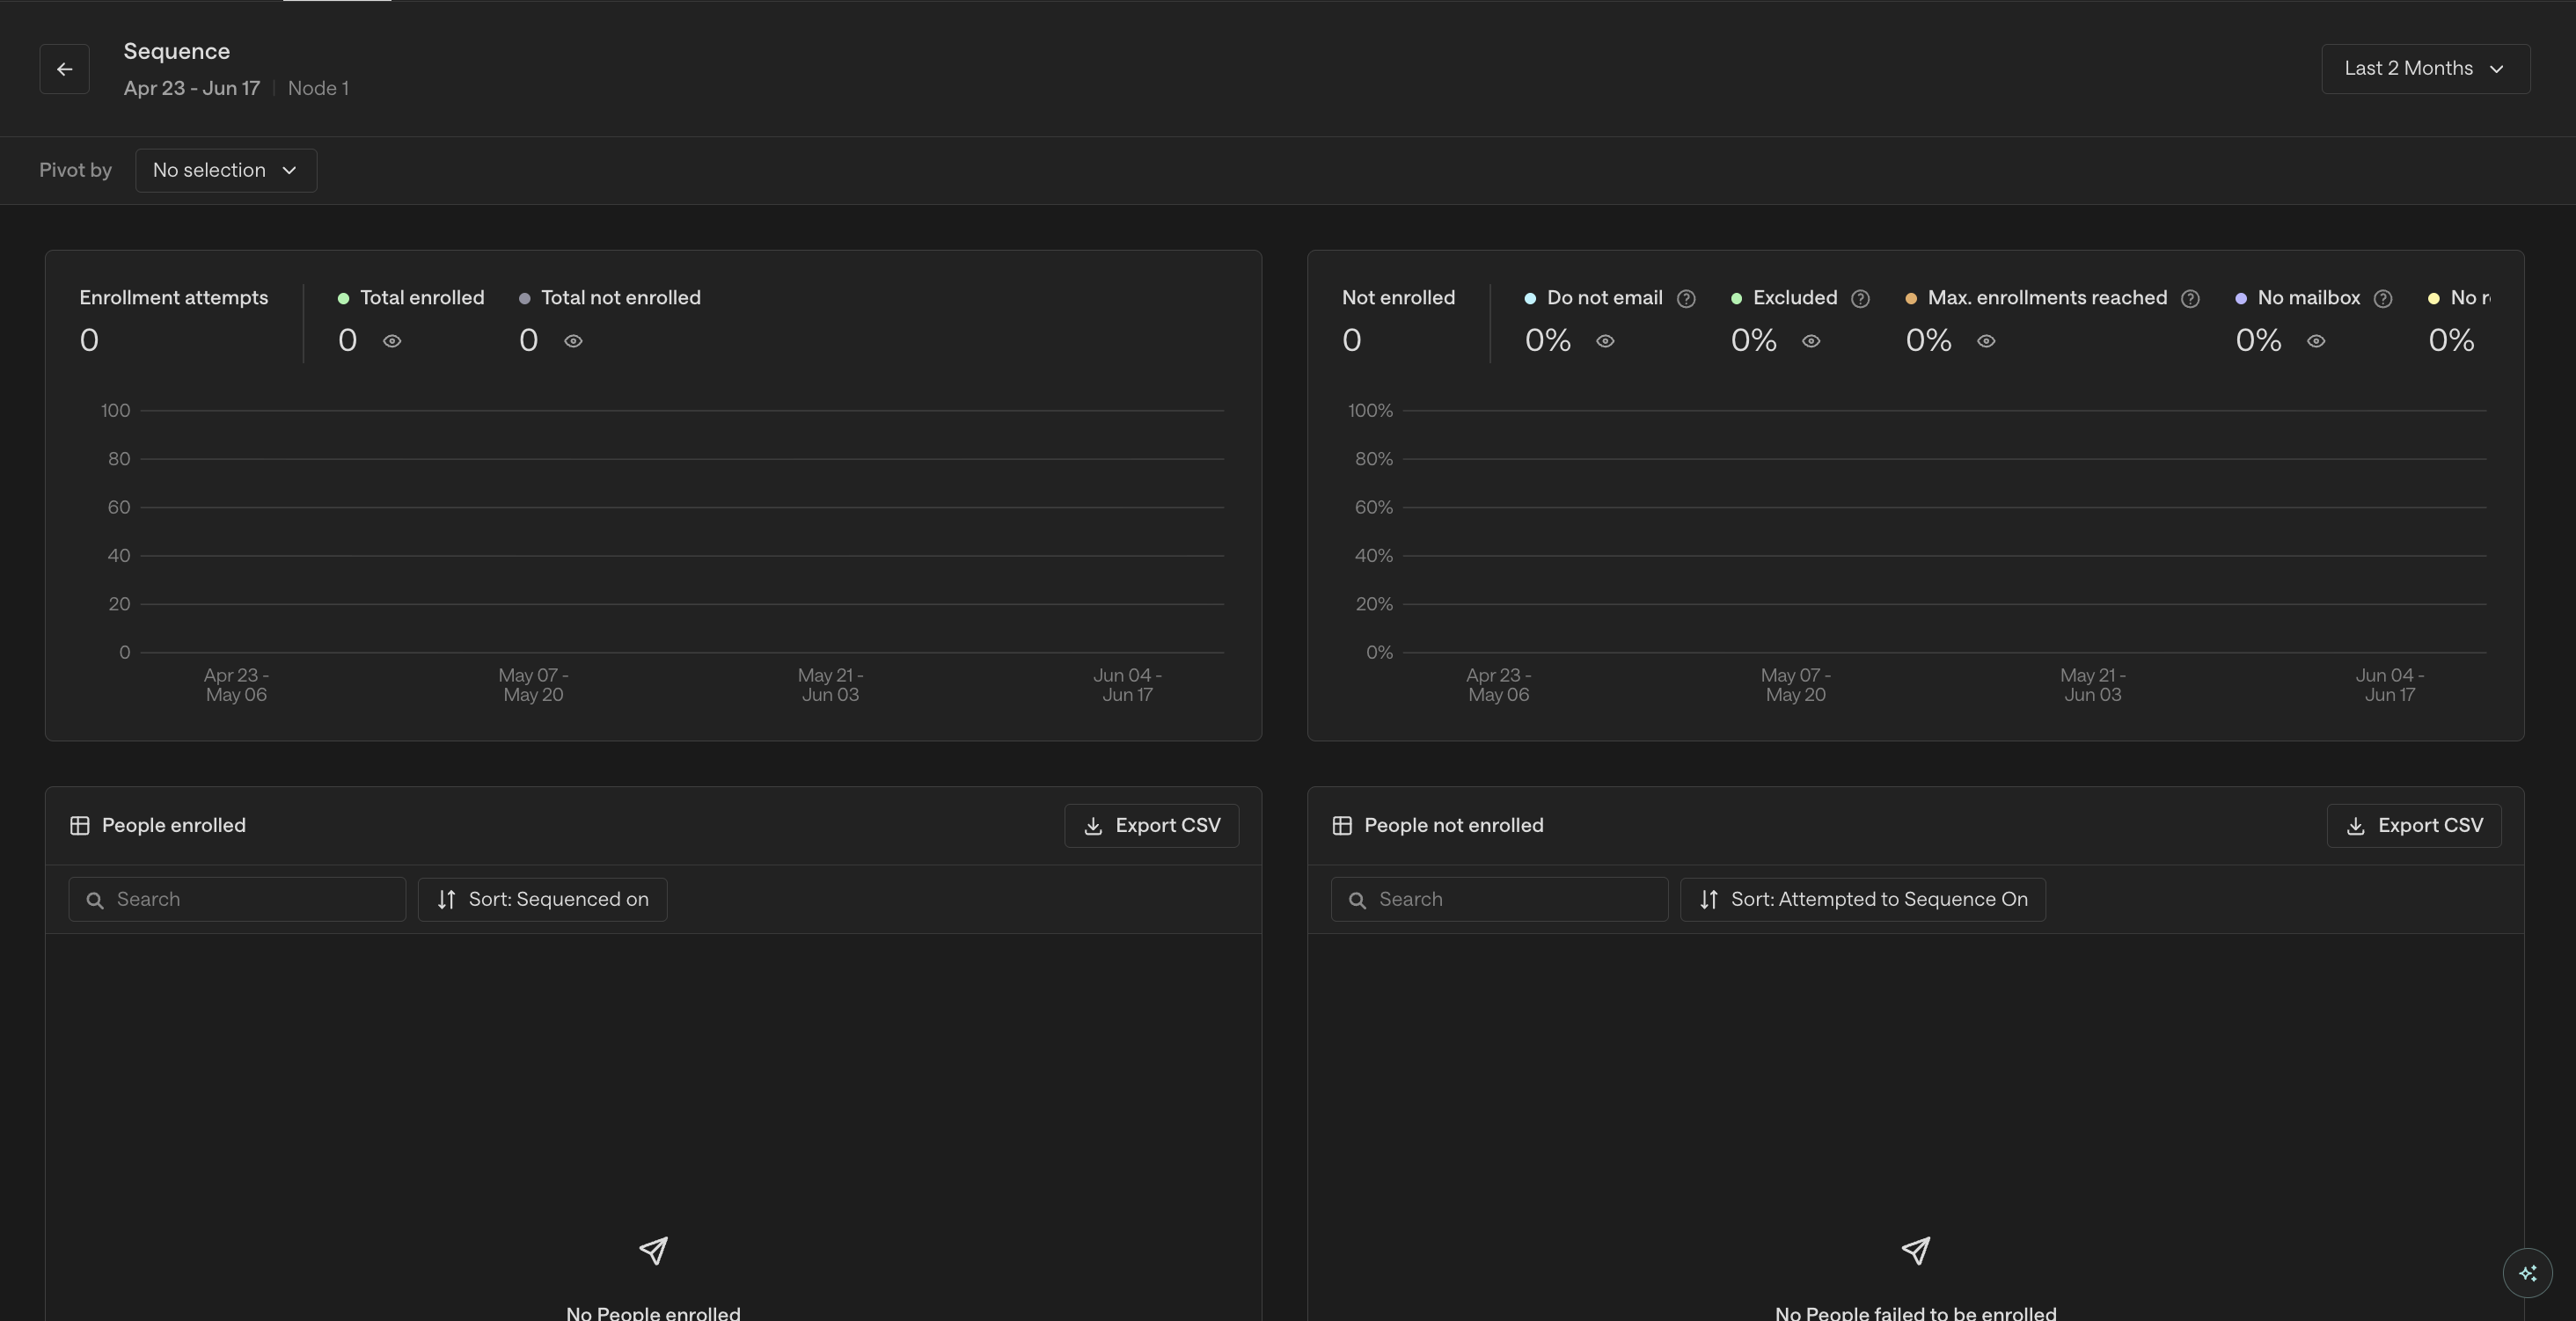Viewport: 2576px width, 1321px height.
Task: Hide the Excluded series in chart
Action: click(1811, 341)
